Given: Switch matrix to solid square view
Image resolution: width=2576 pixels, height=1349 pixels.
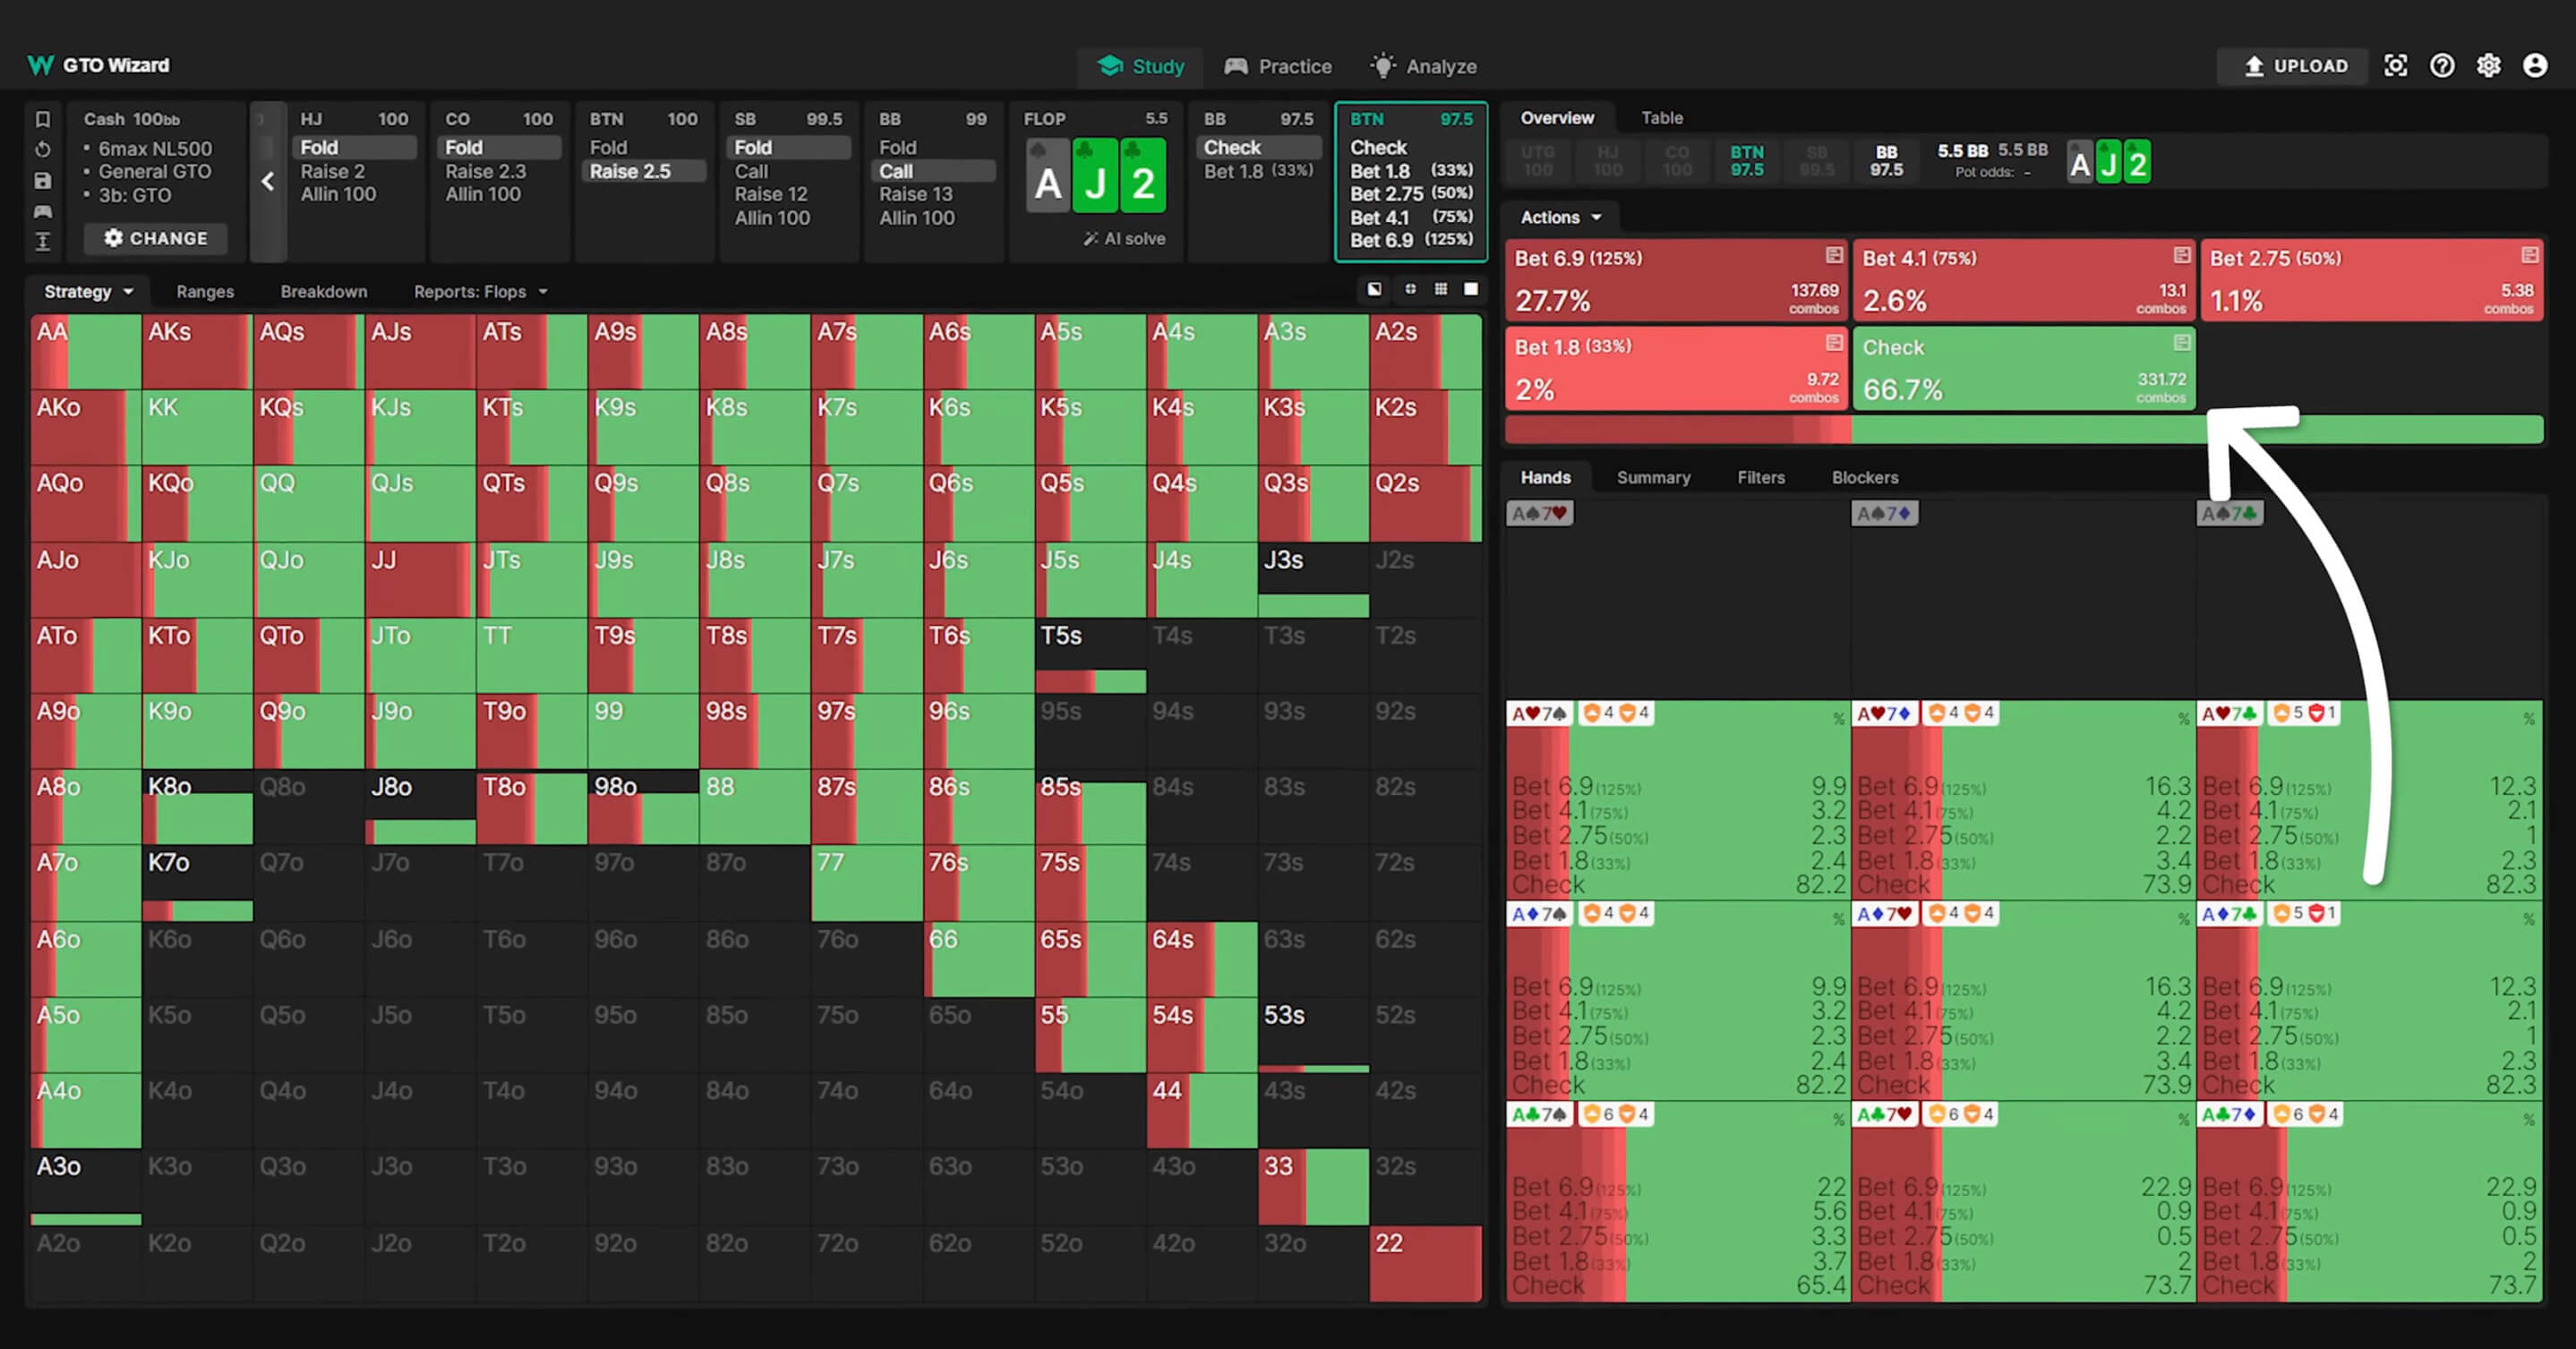Looking at the screenshot, I should click(x=1471, y=289).
